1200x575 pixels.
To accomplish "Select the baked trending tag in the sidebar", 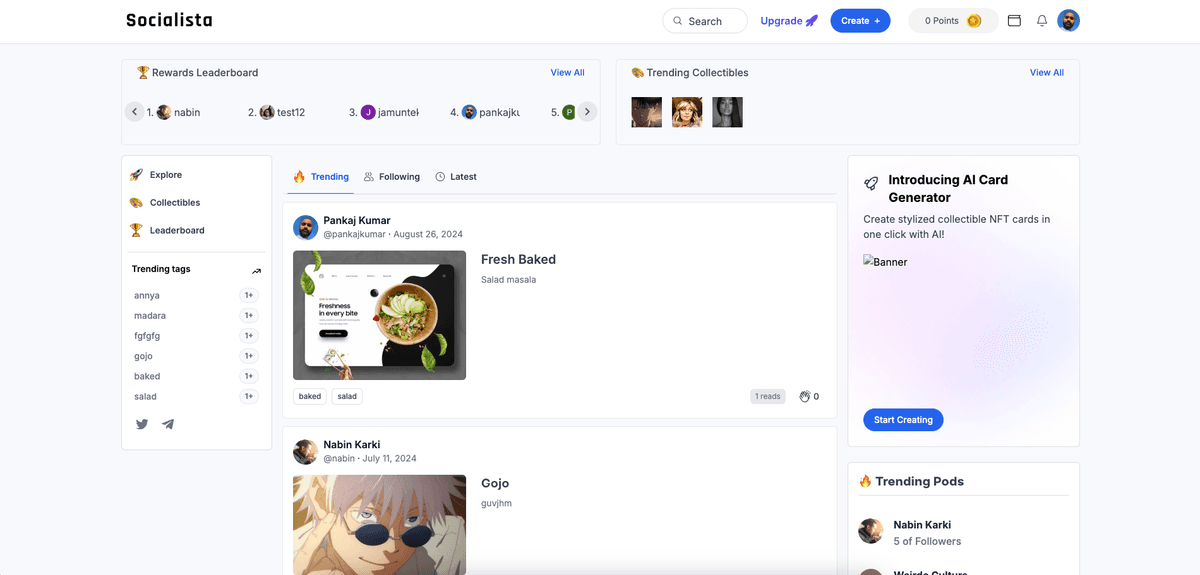I will 147,377.
